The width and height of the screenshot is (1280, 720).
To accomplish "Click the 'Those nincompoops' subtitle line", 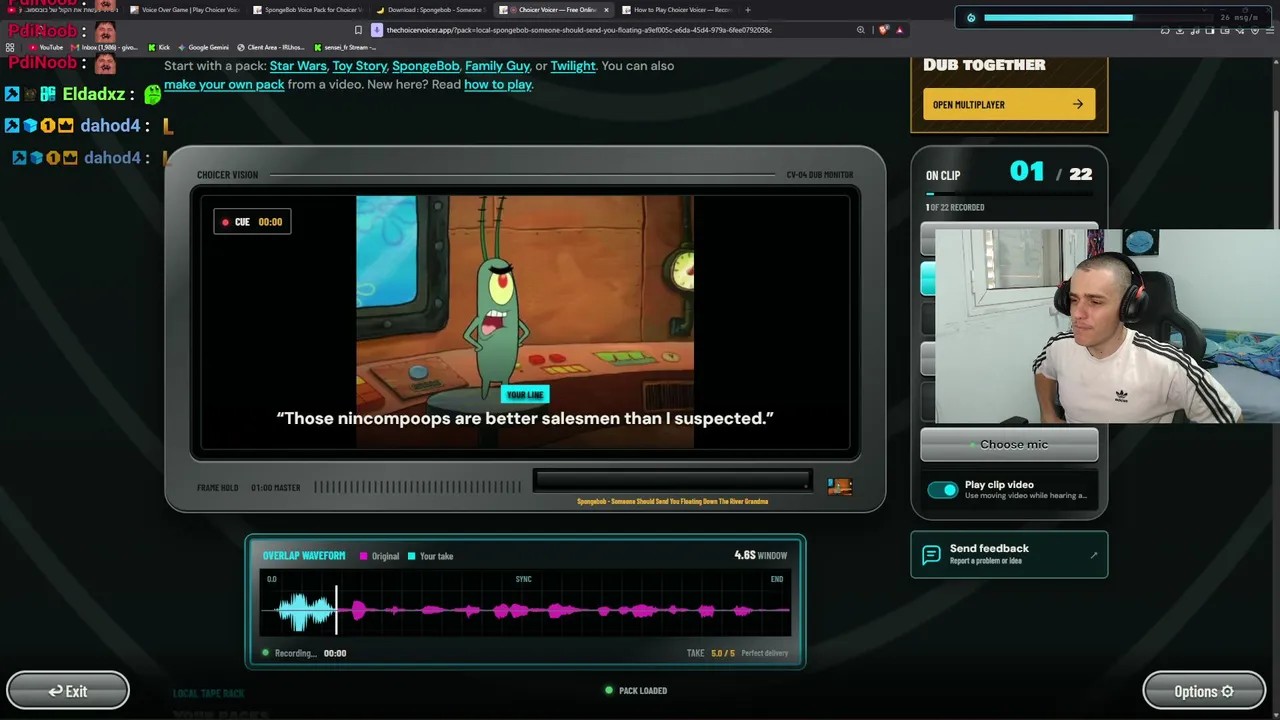I will (525, 418).
